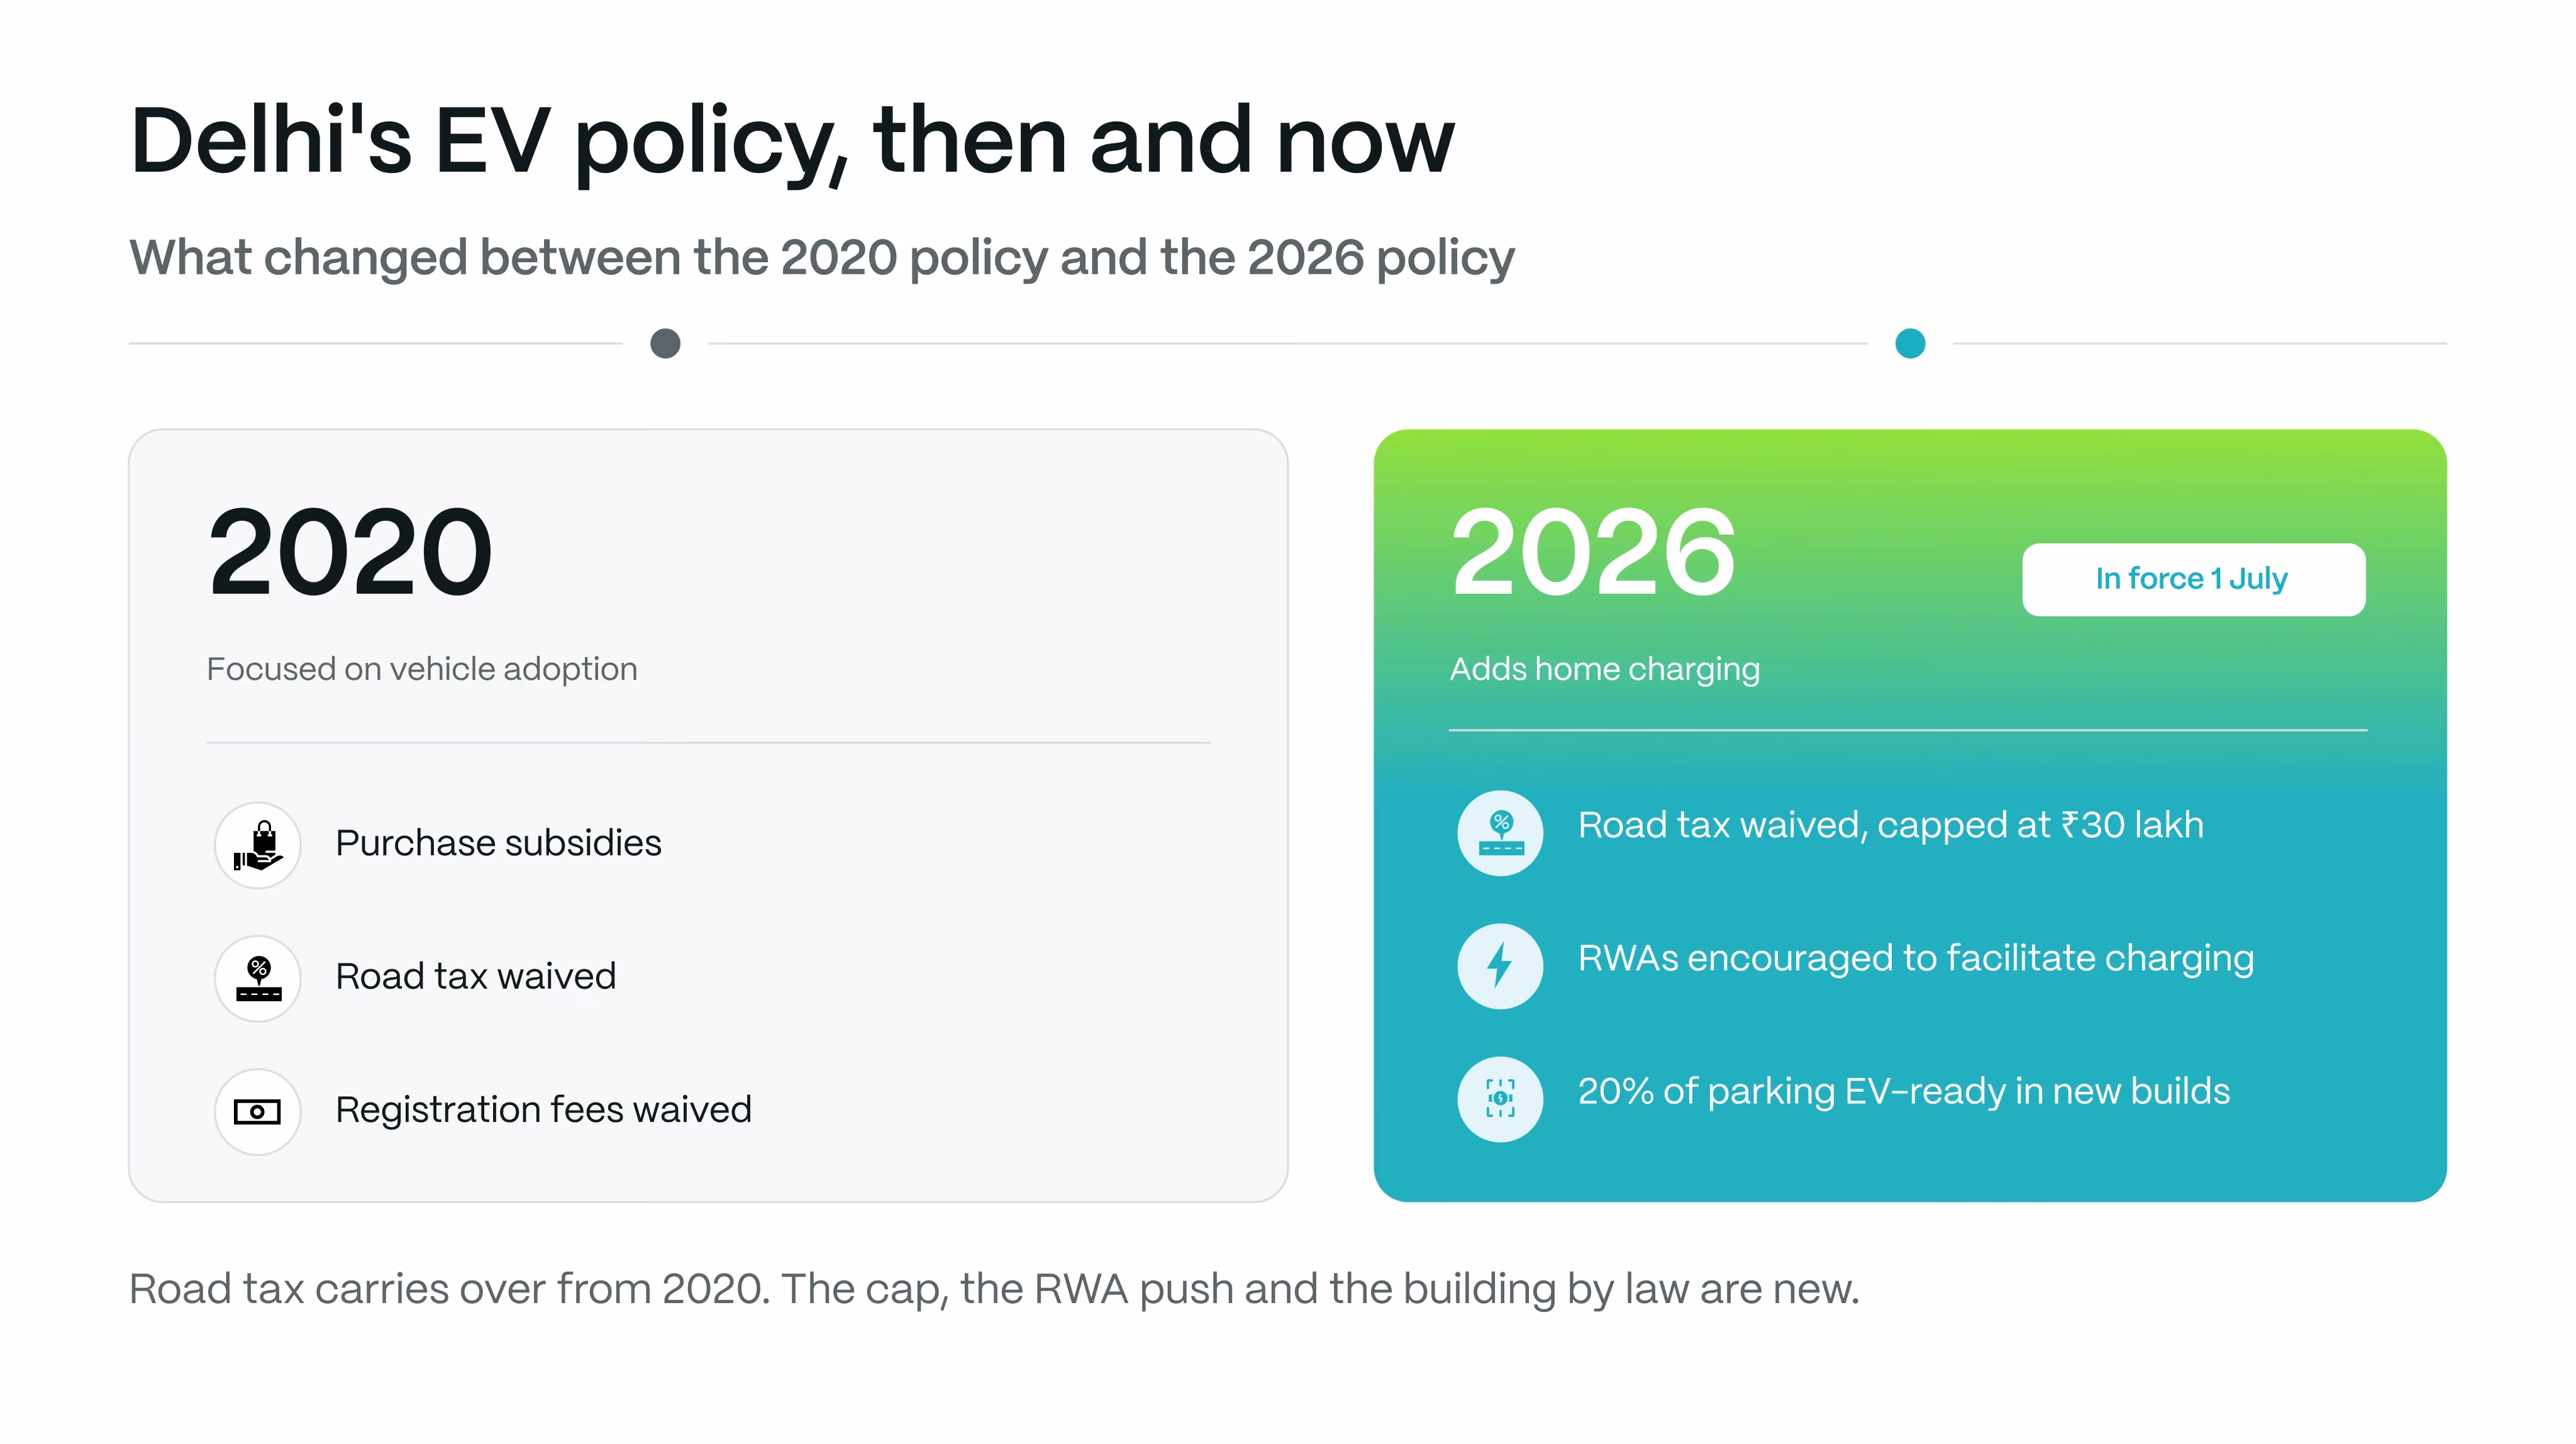Select the gray 2020 timeline dot
Screen dimensions: 2576x1444
pos(665,343)
